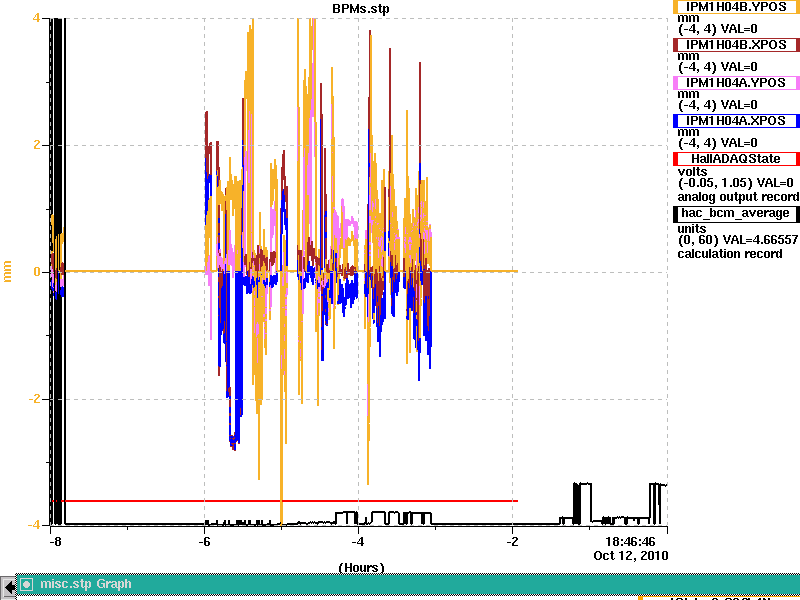Viewport: 800px width, 600px height.
Task: Click the y-axis tick label -2
Action: point(35,398)
